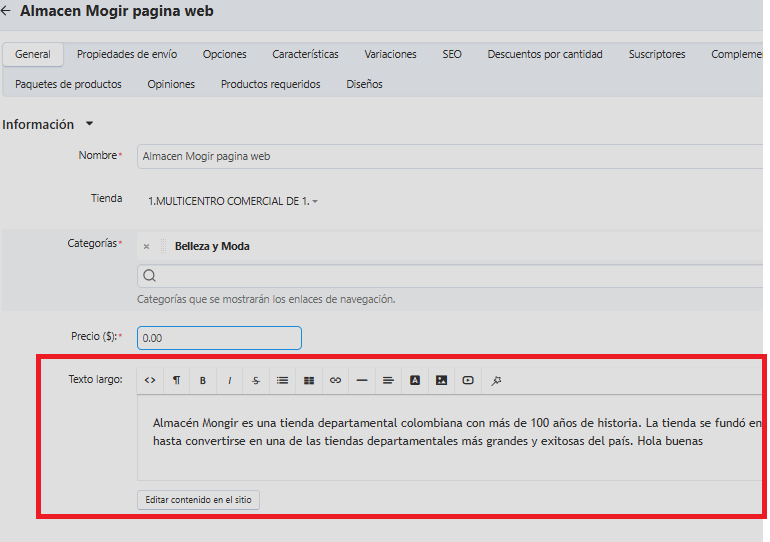Open the font color tool
The height and width of the screenshot is (542, 770).
coord(415,380)
